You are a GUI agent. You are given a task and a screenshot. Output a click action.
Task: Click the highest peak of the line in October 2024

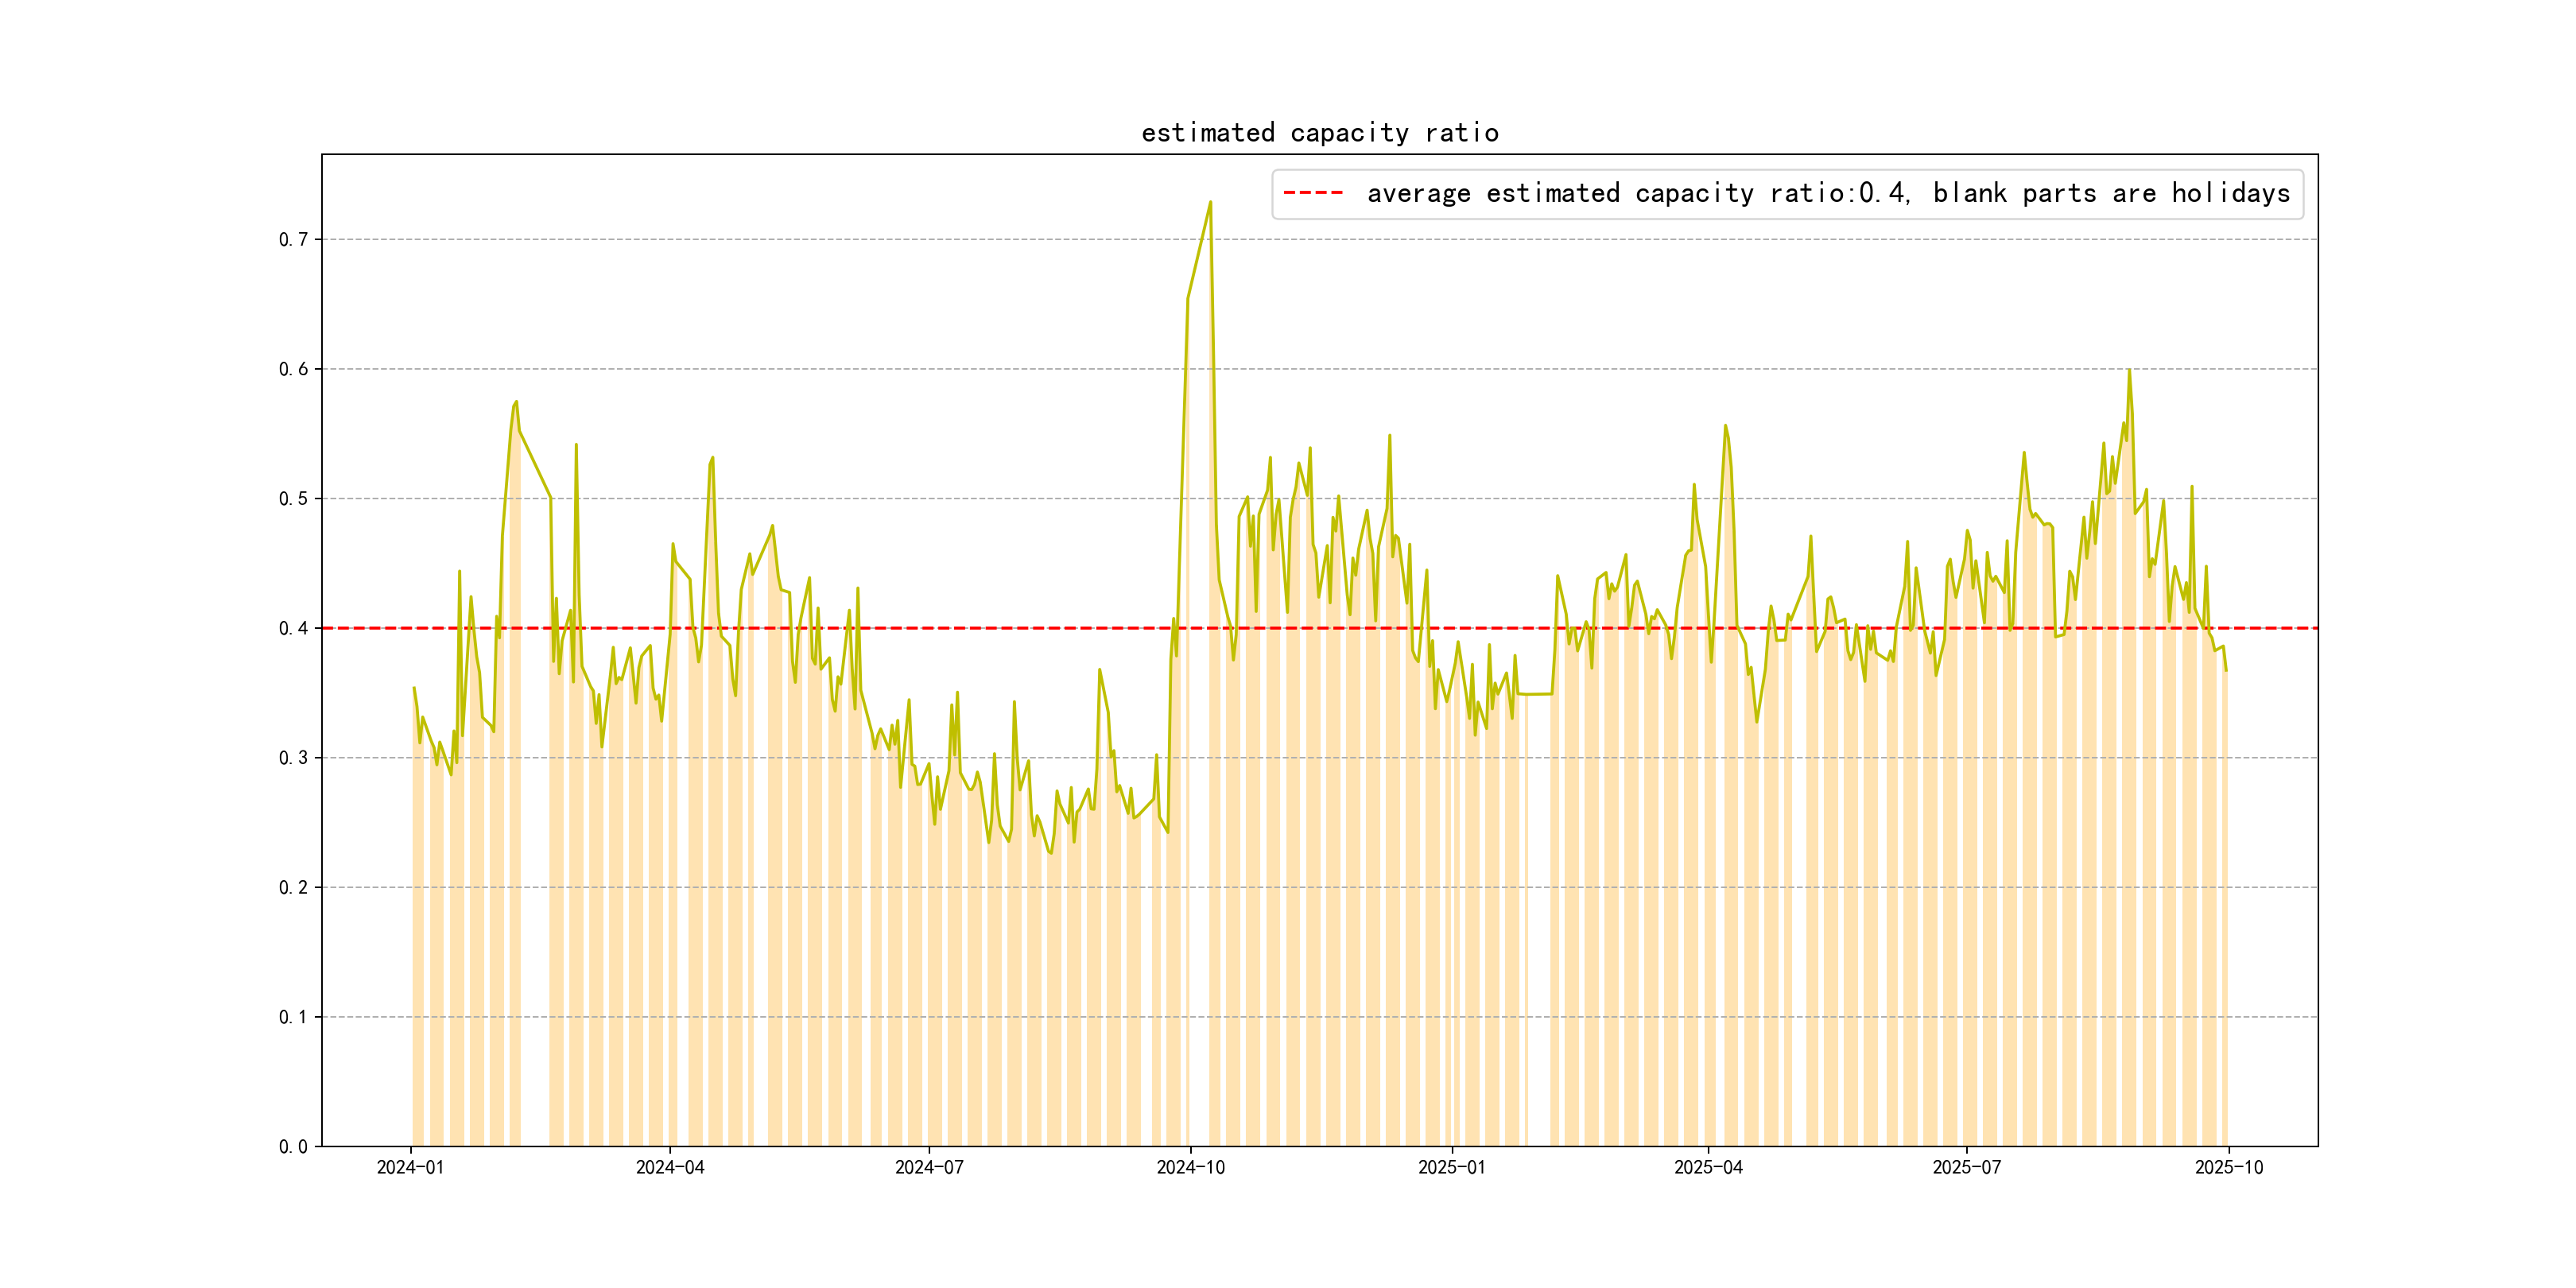(1210, 203)
